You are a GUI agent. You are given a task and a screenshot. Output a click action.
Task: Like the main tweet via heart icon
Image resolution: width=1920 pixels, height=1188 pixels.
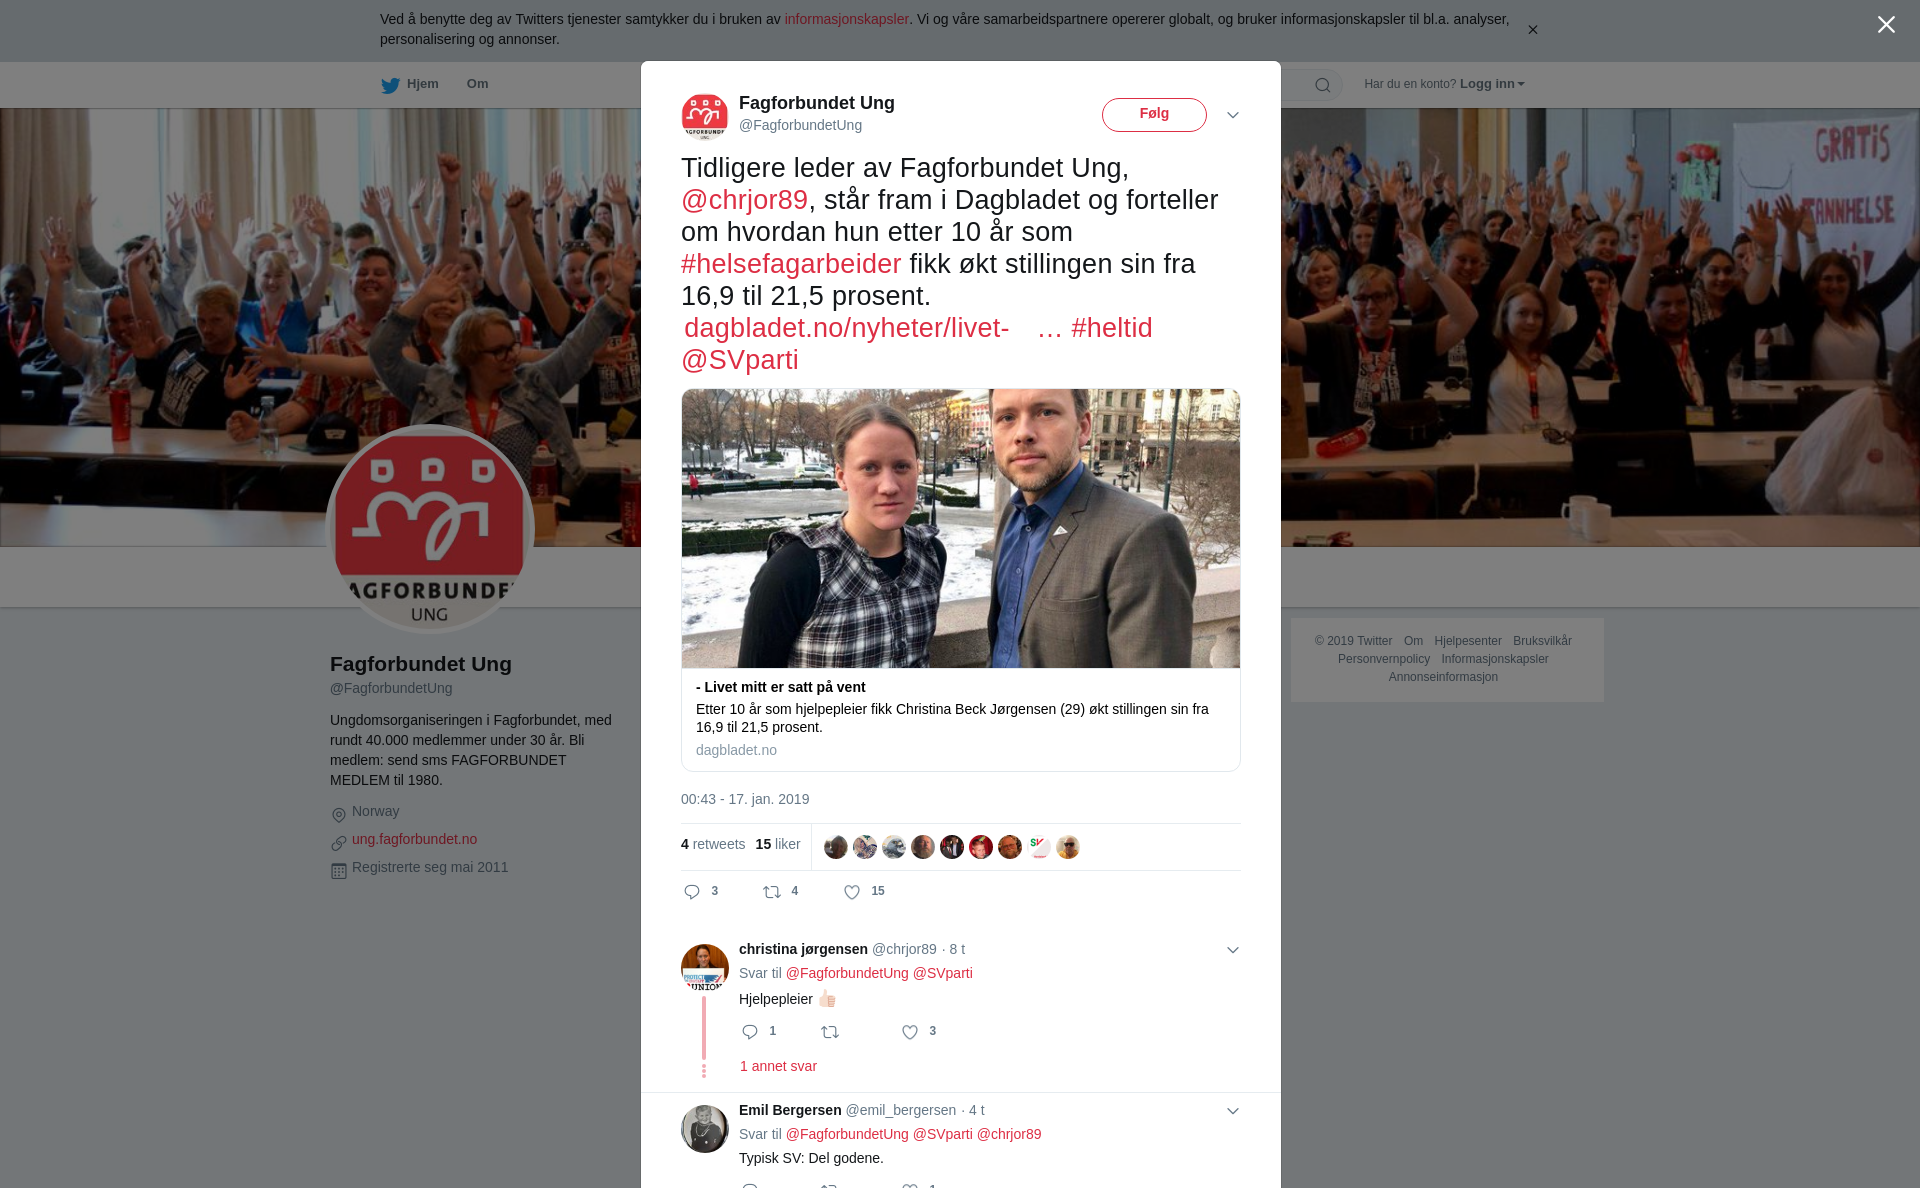click(852, 892)
